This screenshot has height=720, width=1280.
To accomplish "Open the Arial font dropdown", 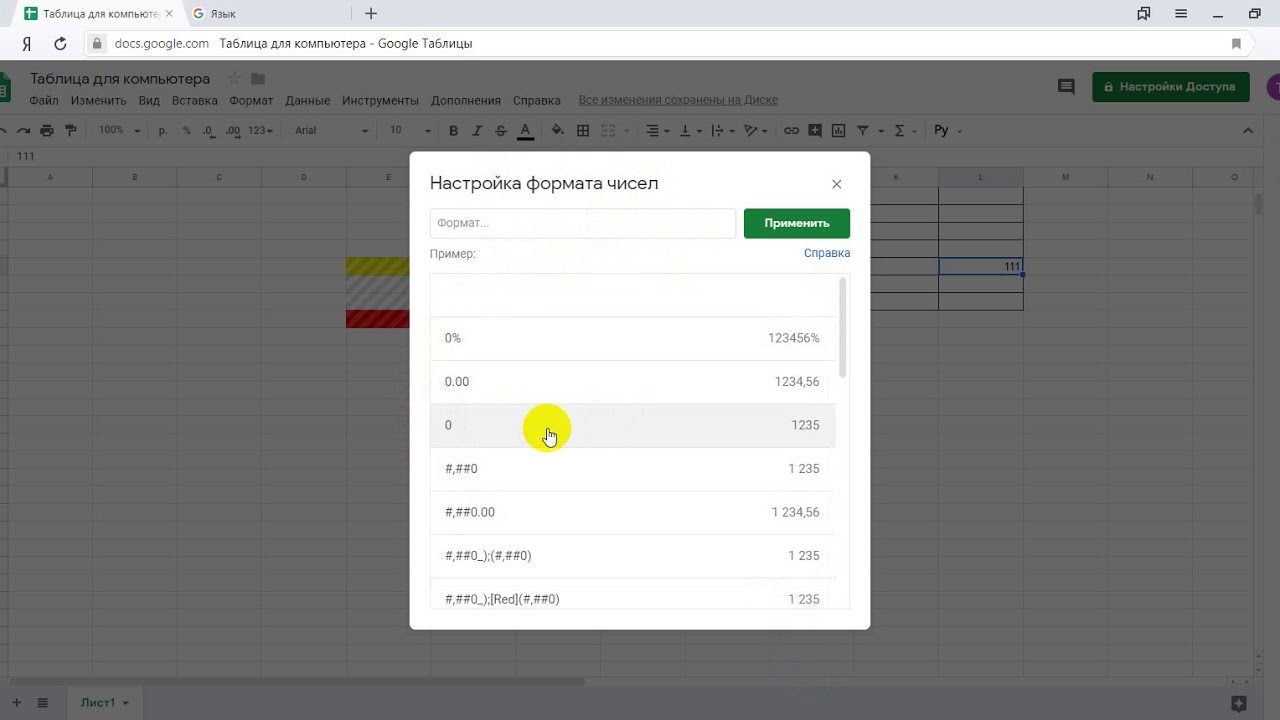I will pyautogui.click(x=331, y=130).
